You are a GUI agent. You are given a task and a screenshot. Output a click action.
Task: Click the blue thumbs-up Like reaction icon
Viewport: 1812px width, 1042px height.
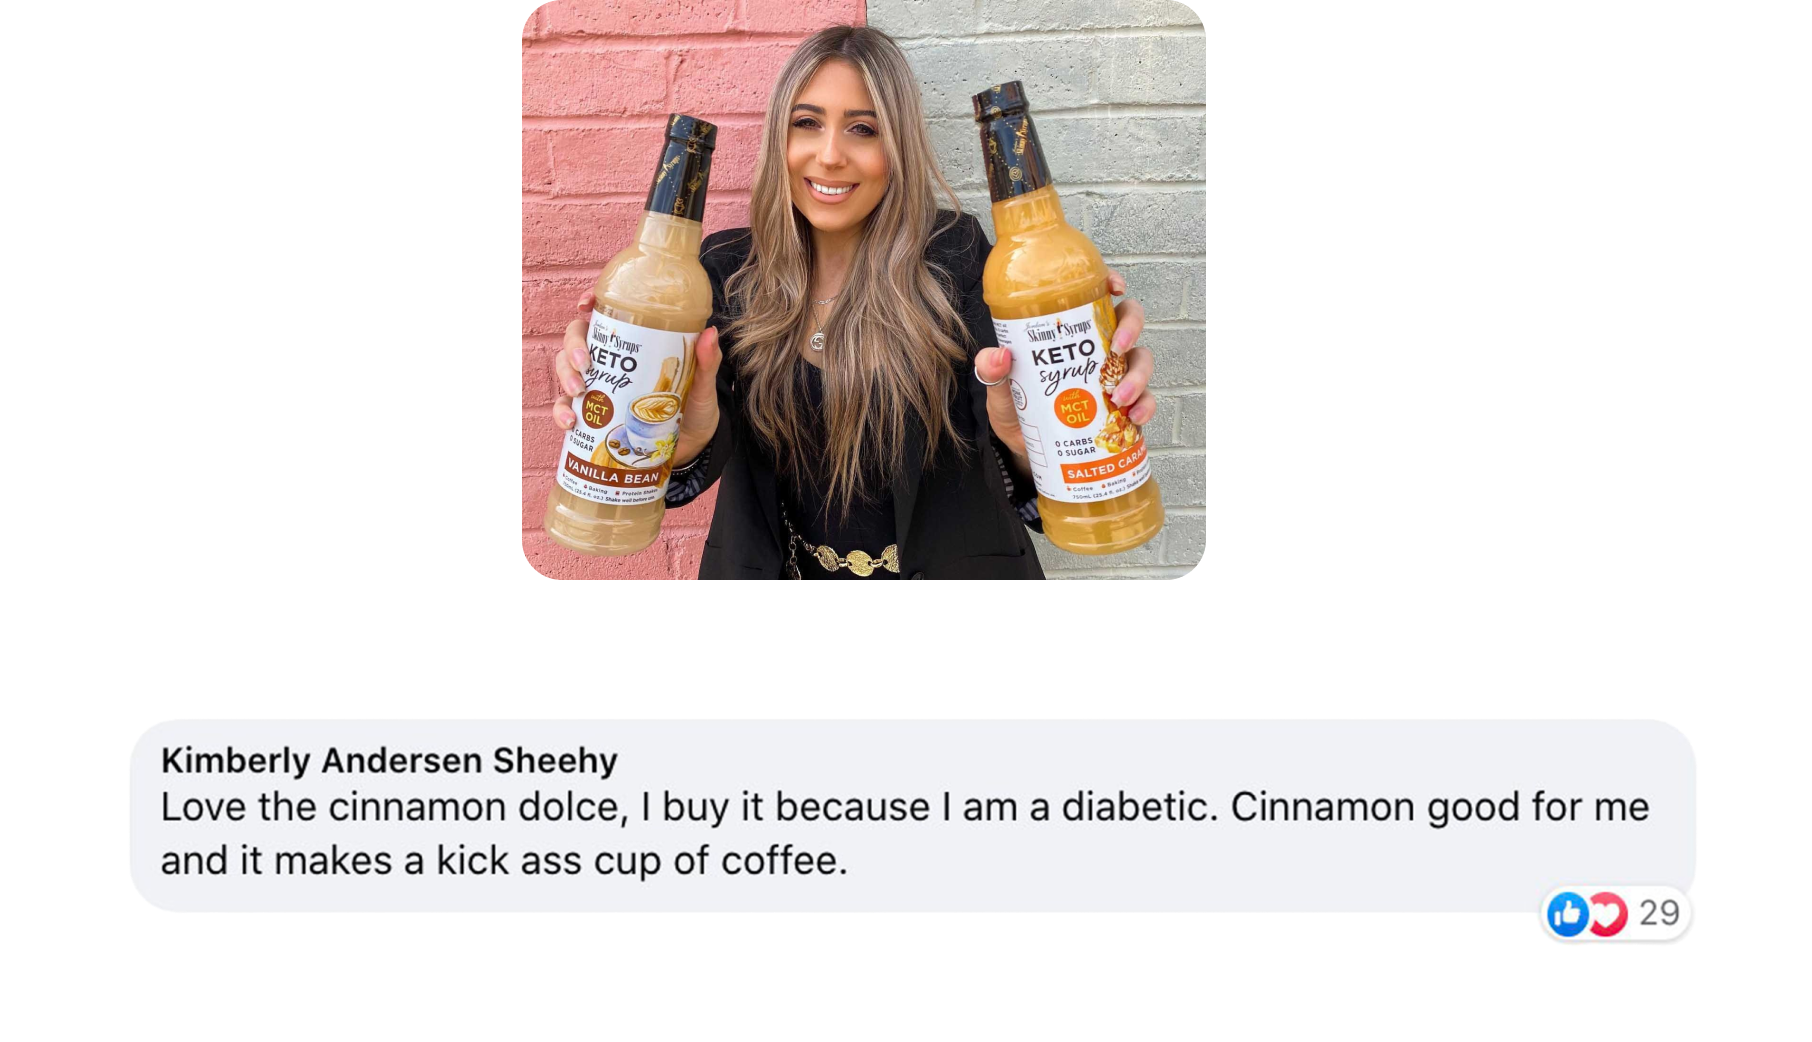(1567, 914)
